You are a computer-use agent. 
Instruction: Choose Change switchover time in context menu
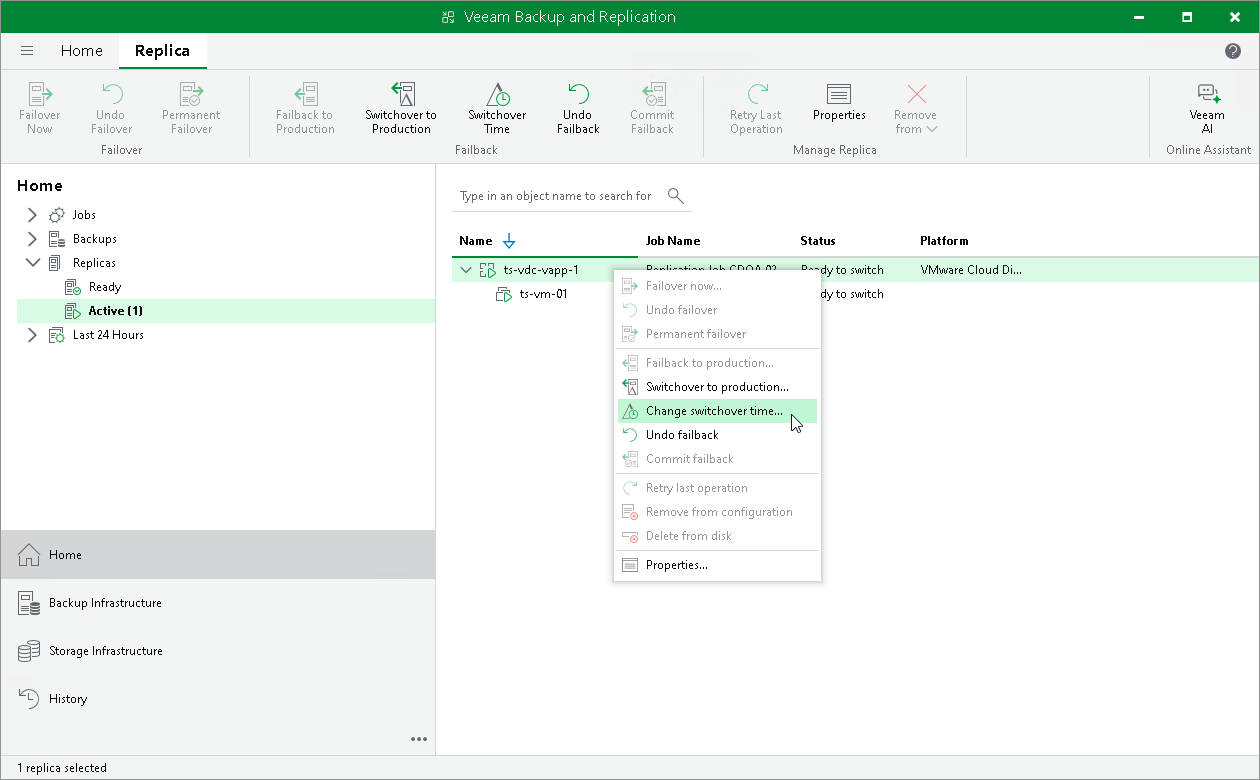point(717,411)
